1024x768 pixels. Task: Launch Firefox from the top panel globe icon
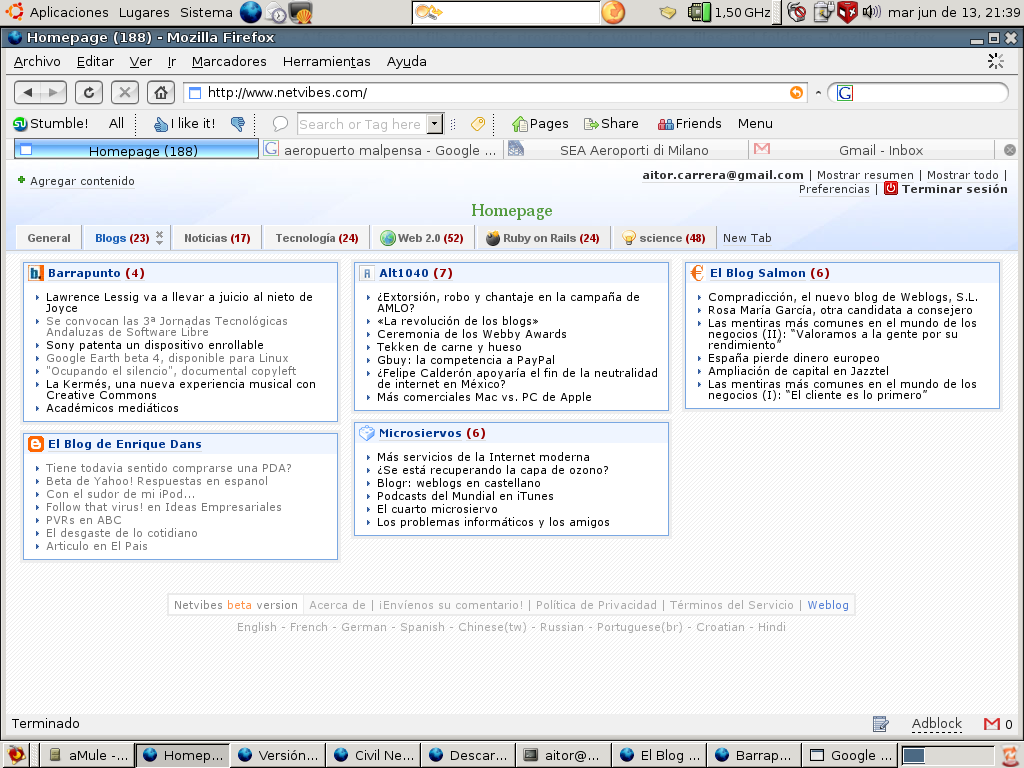[x=251, y=12]
